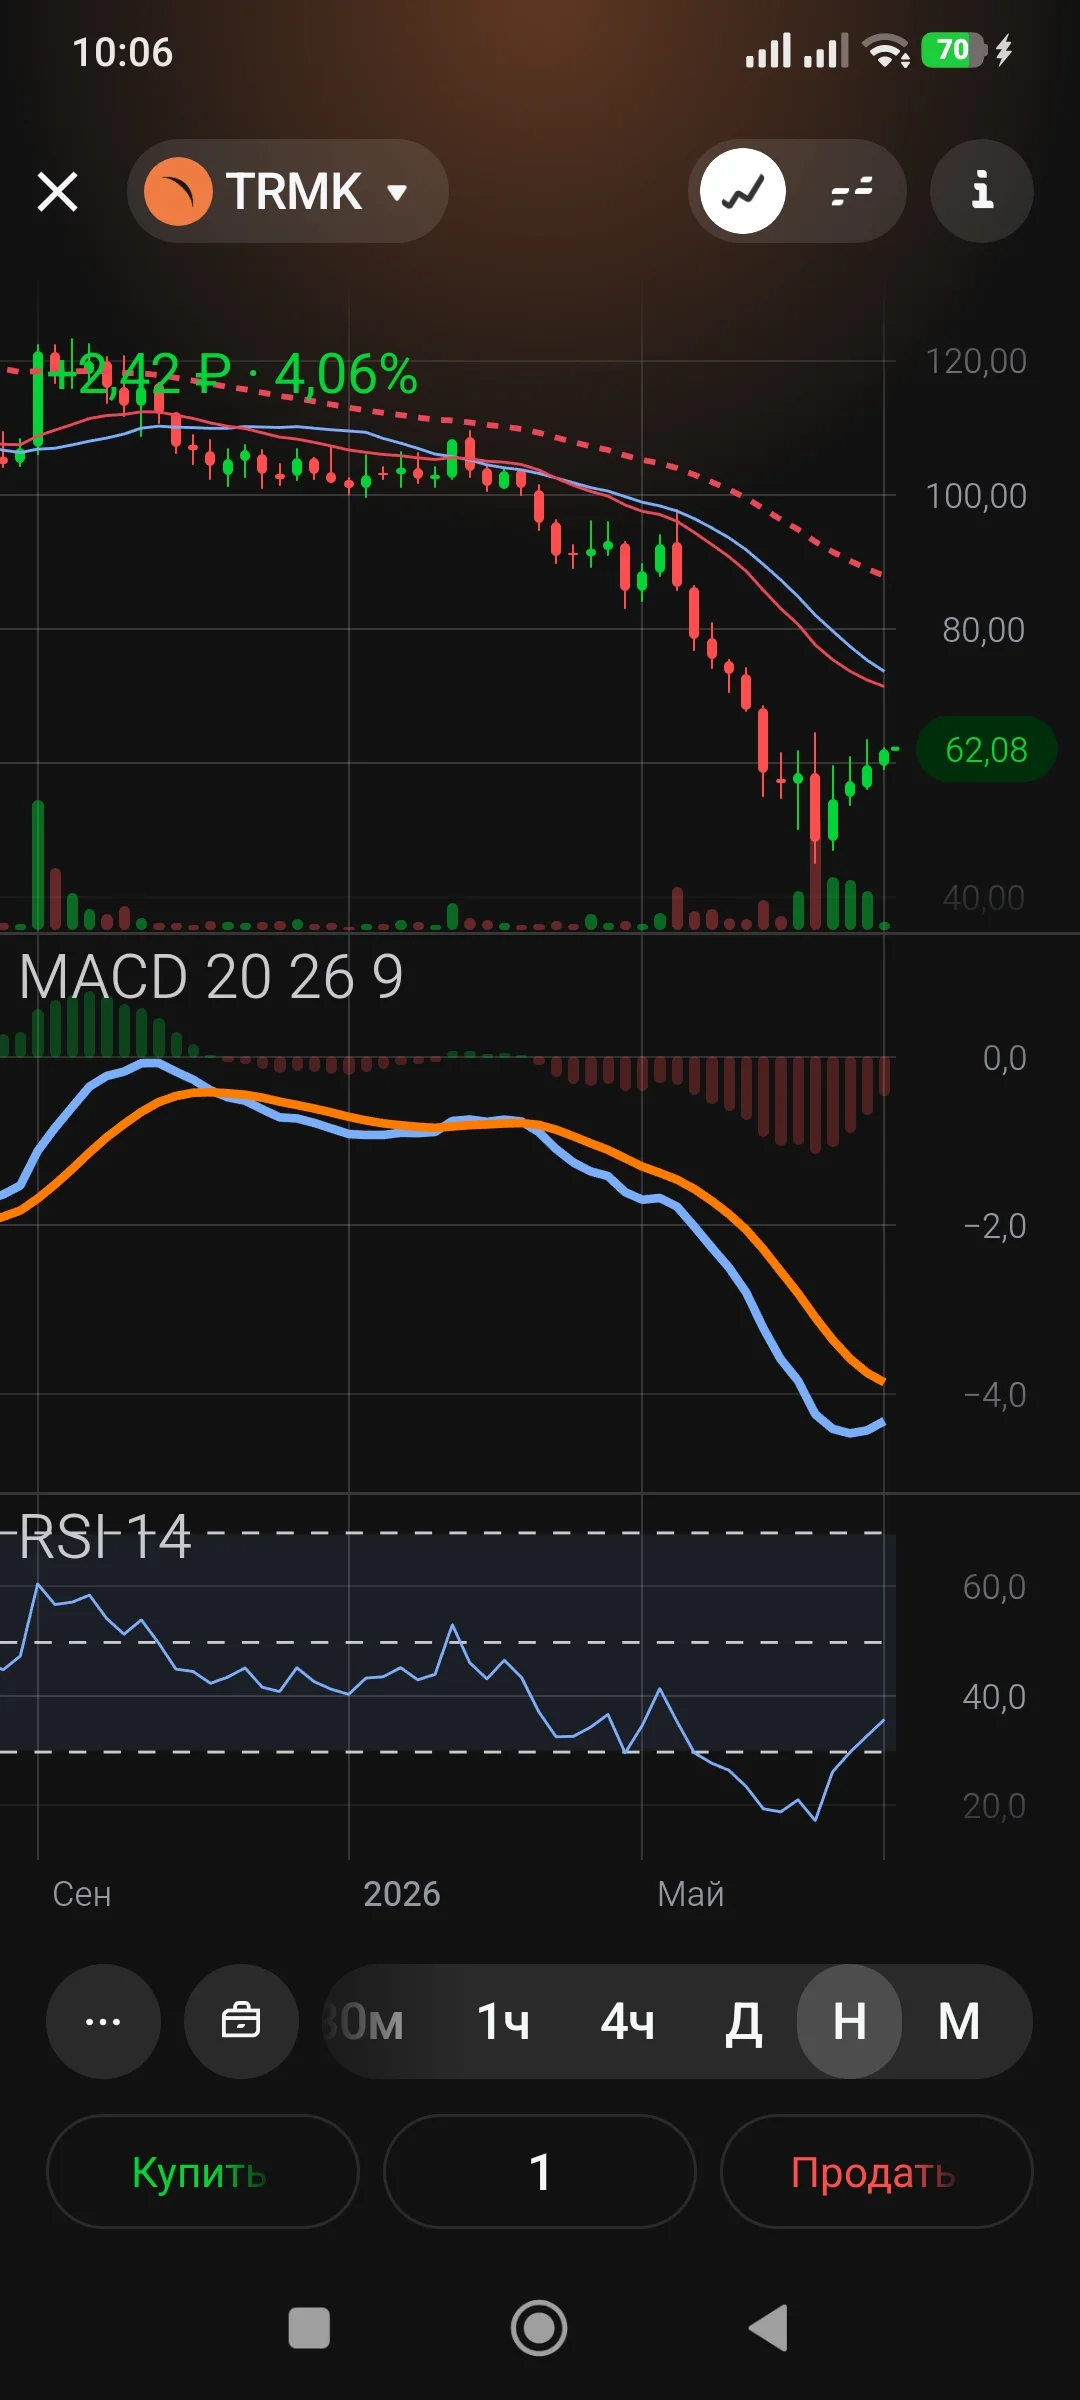The height and width of the screenshot is (2400, 1080).
Task: Close the chart with the X icon
Action: click(57, 191)
